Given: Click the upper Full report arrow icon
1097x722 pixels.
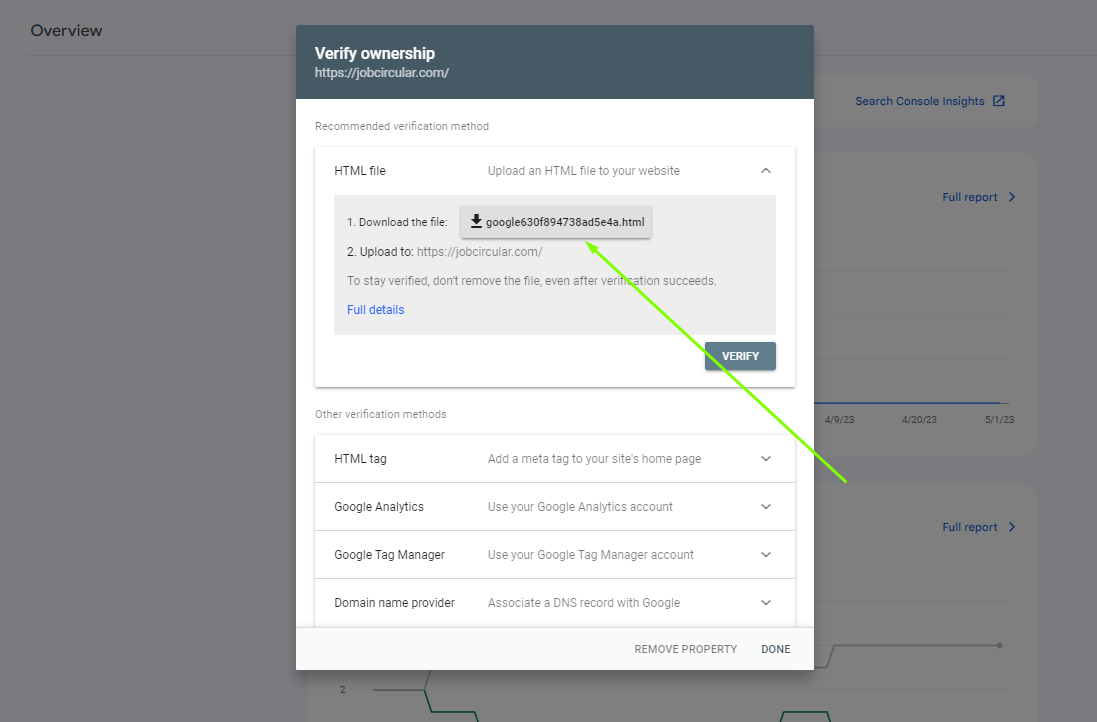Looking at the screenshot, I should point(1012,197).
